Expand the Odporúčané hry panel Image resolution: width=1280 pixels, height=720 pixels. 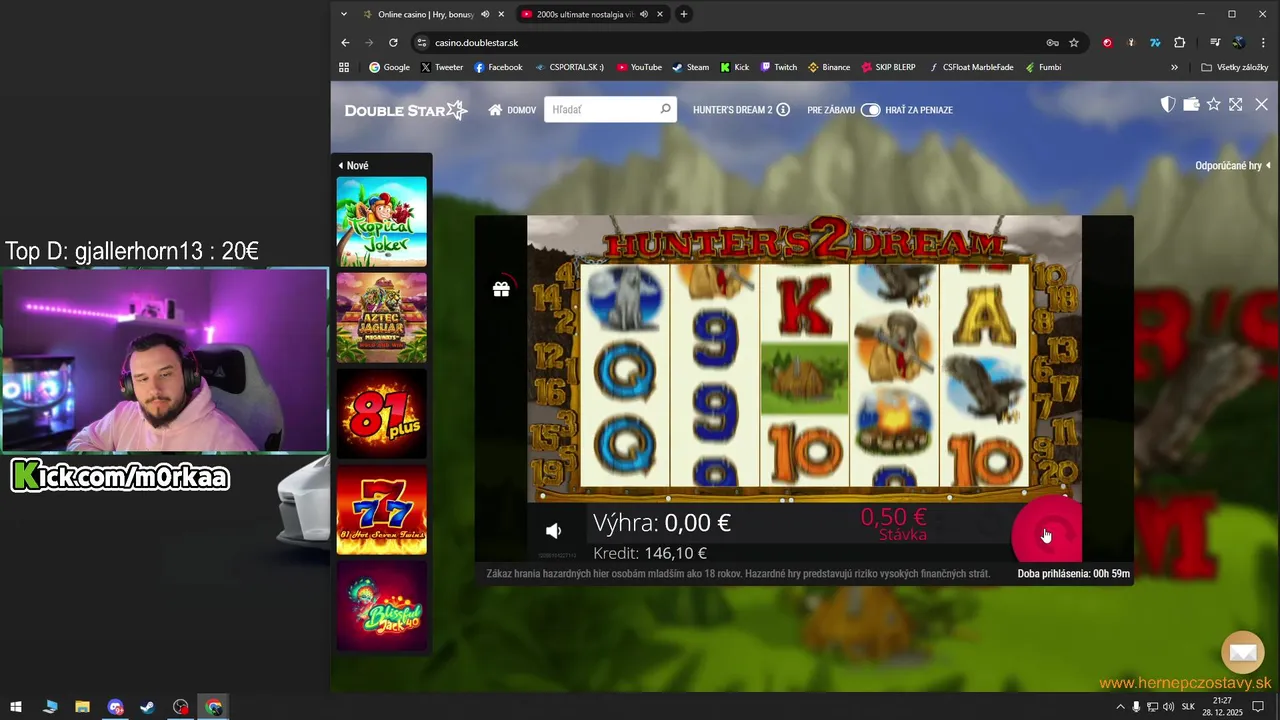click(x=1233, y=166)
